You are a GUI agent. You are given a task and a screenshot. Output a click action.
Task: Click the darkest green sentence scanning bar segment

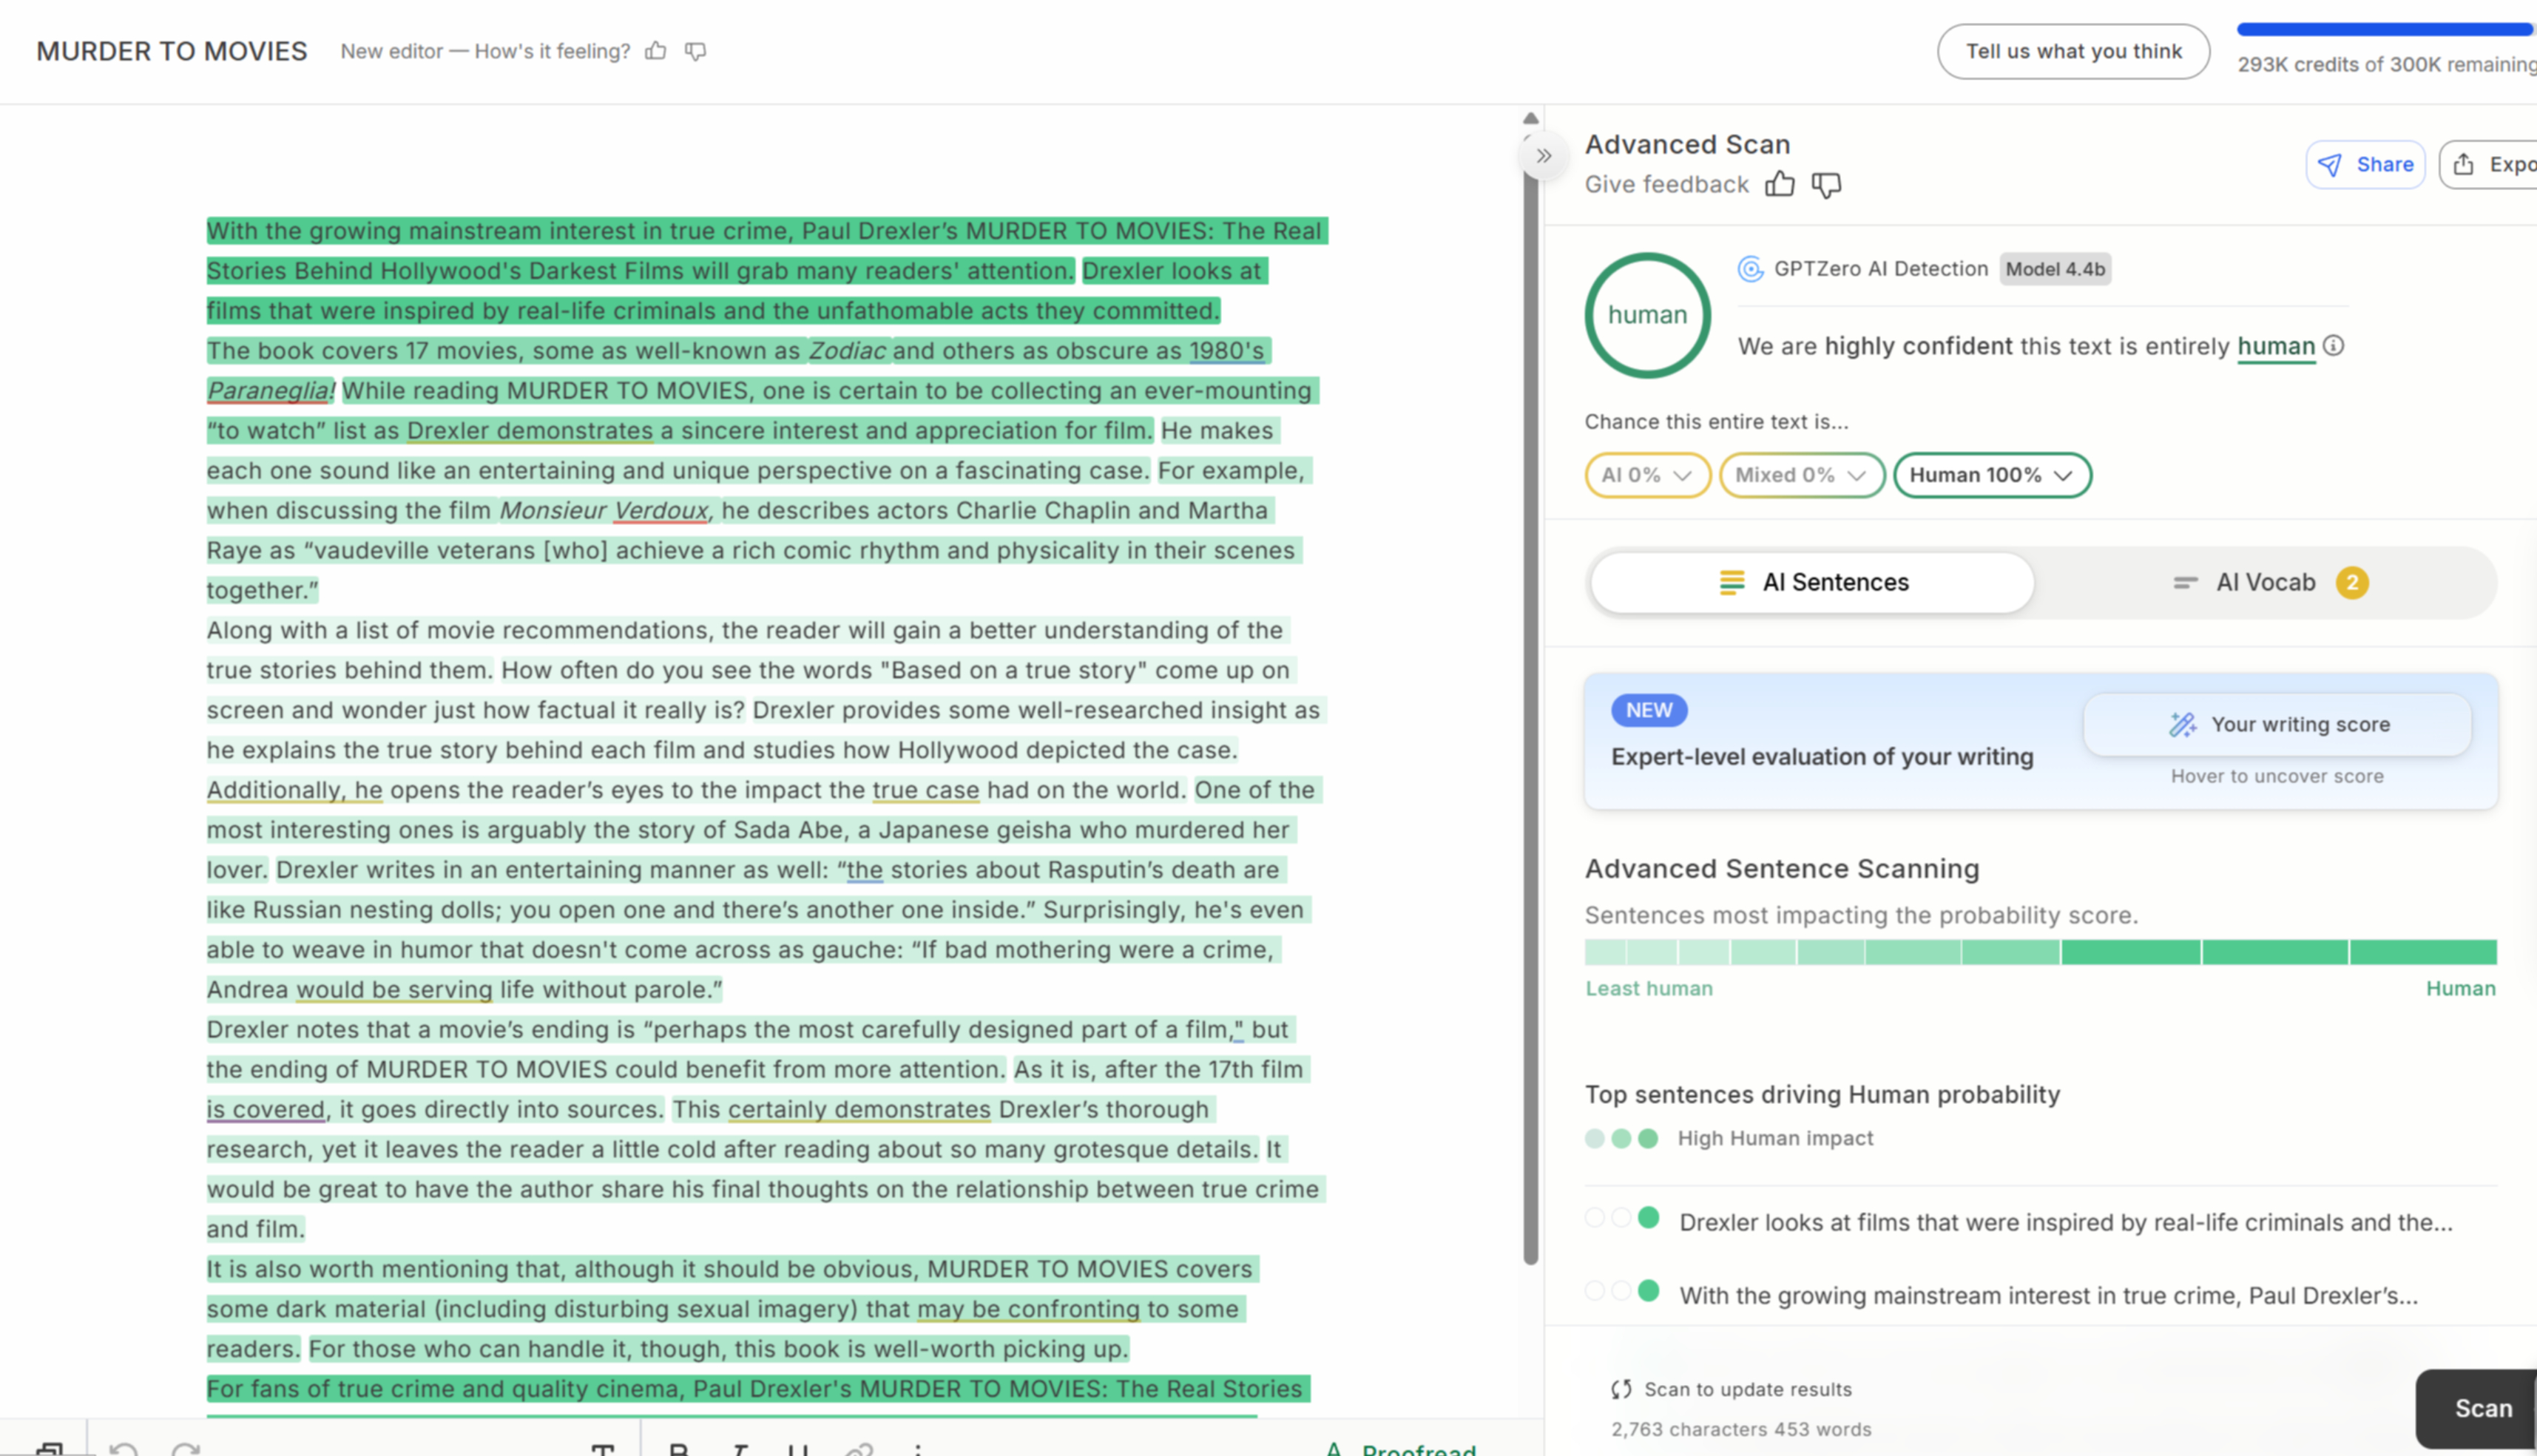point(2422,952)
